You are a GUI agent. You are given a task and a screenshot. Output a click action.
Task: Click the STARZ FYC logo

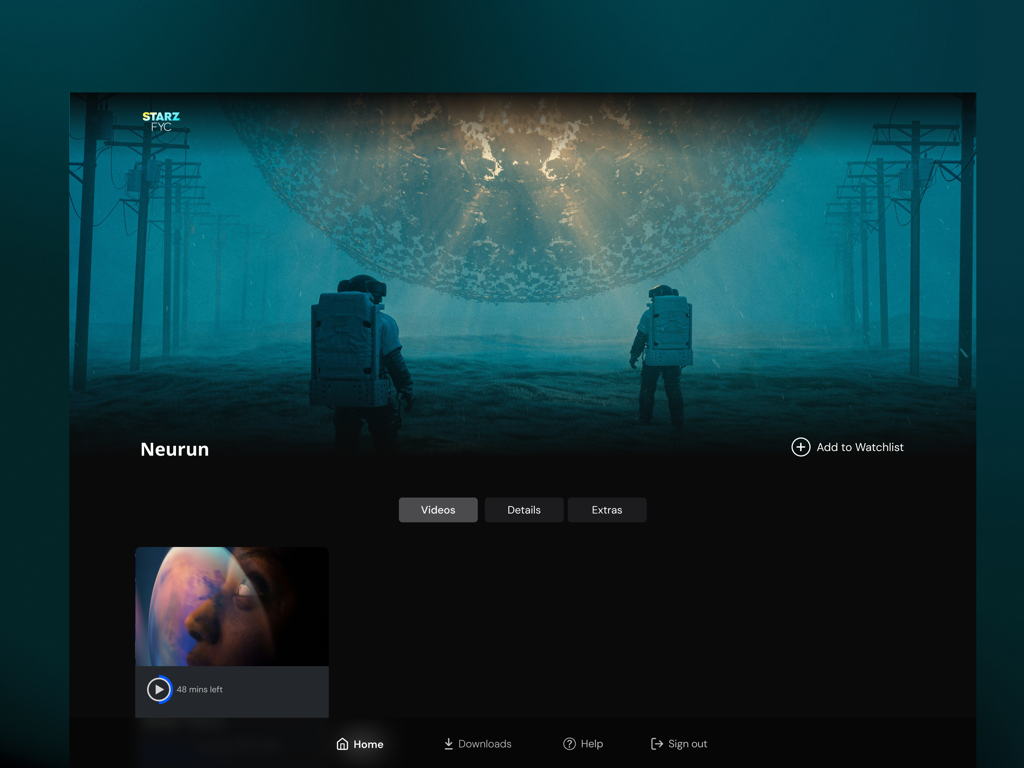click(x=160, y=123)
